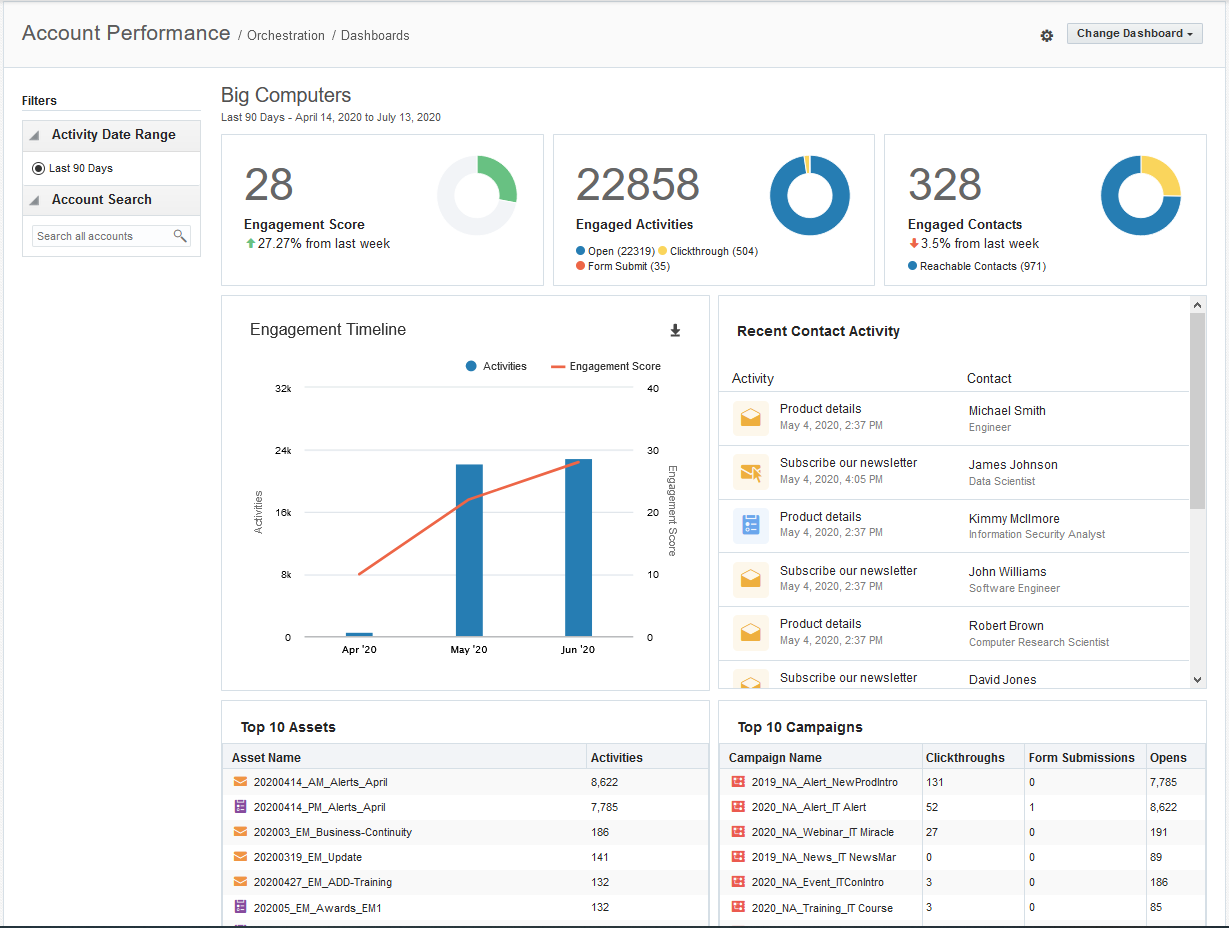
Task: Click the form icon for 20200414_PM_Alerts_April asset
Action: (240, 807)
